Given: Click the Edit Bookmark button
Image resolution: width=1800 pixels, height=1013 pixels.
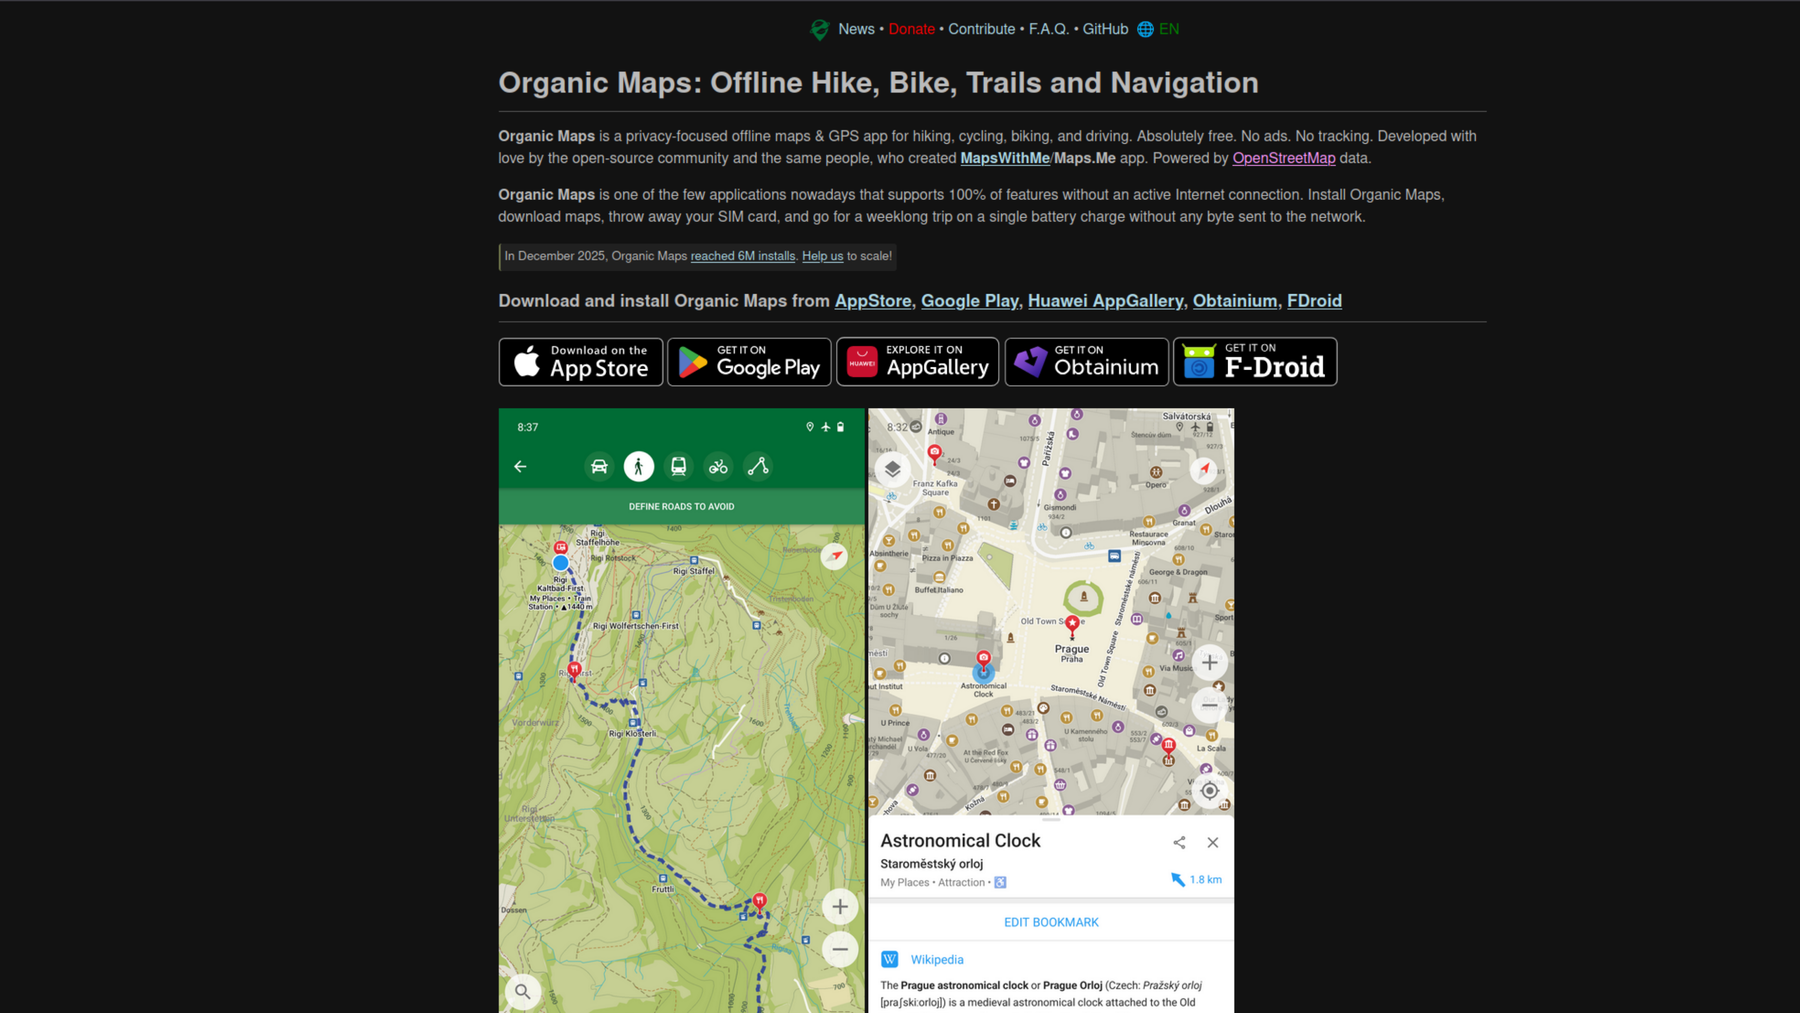Looking at the screenshot, I should pos(1050,921).
